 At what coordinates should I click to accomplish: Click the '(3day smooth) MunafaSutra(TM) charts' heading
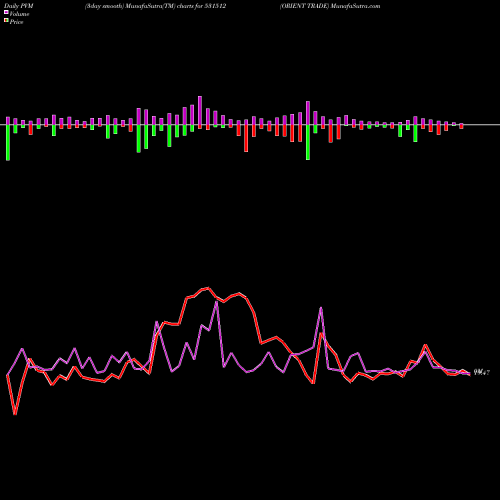139,6
